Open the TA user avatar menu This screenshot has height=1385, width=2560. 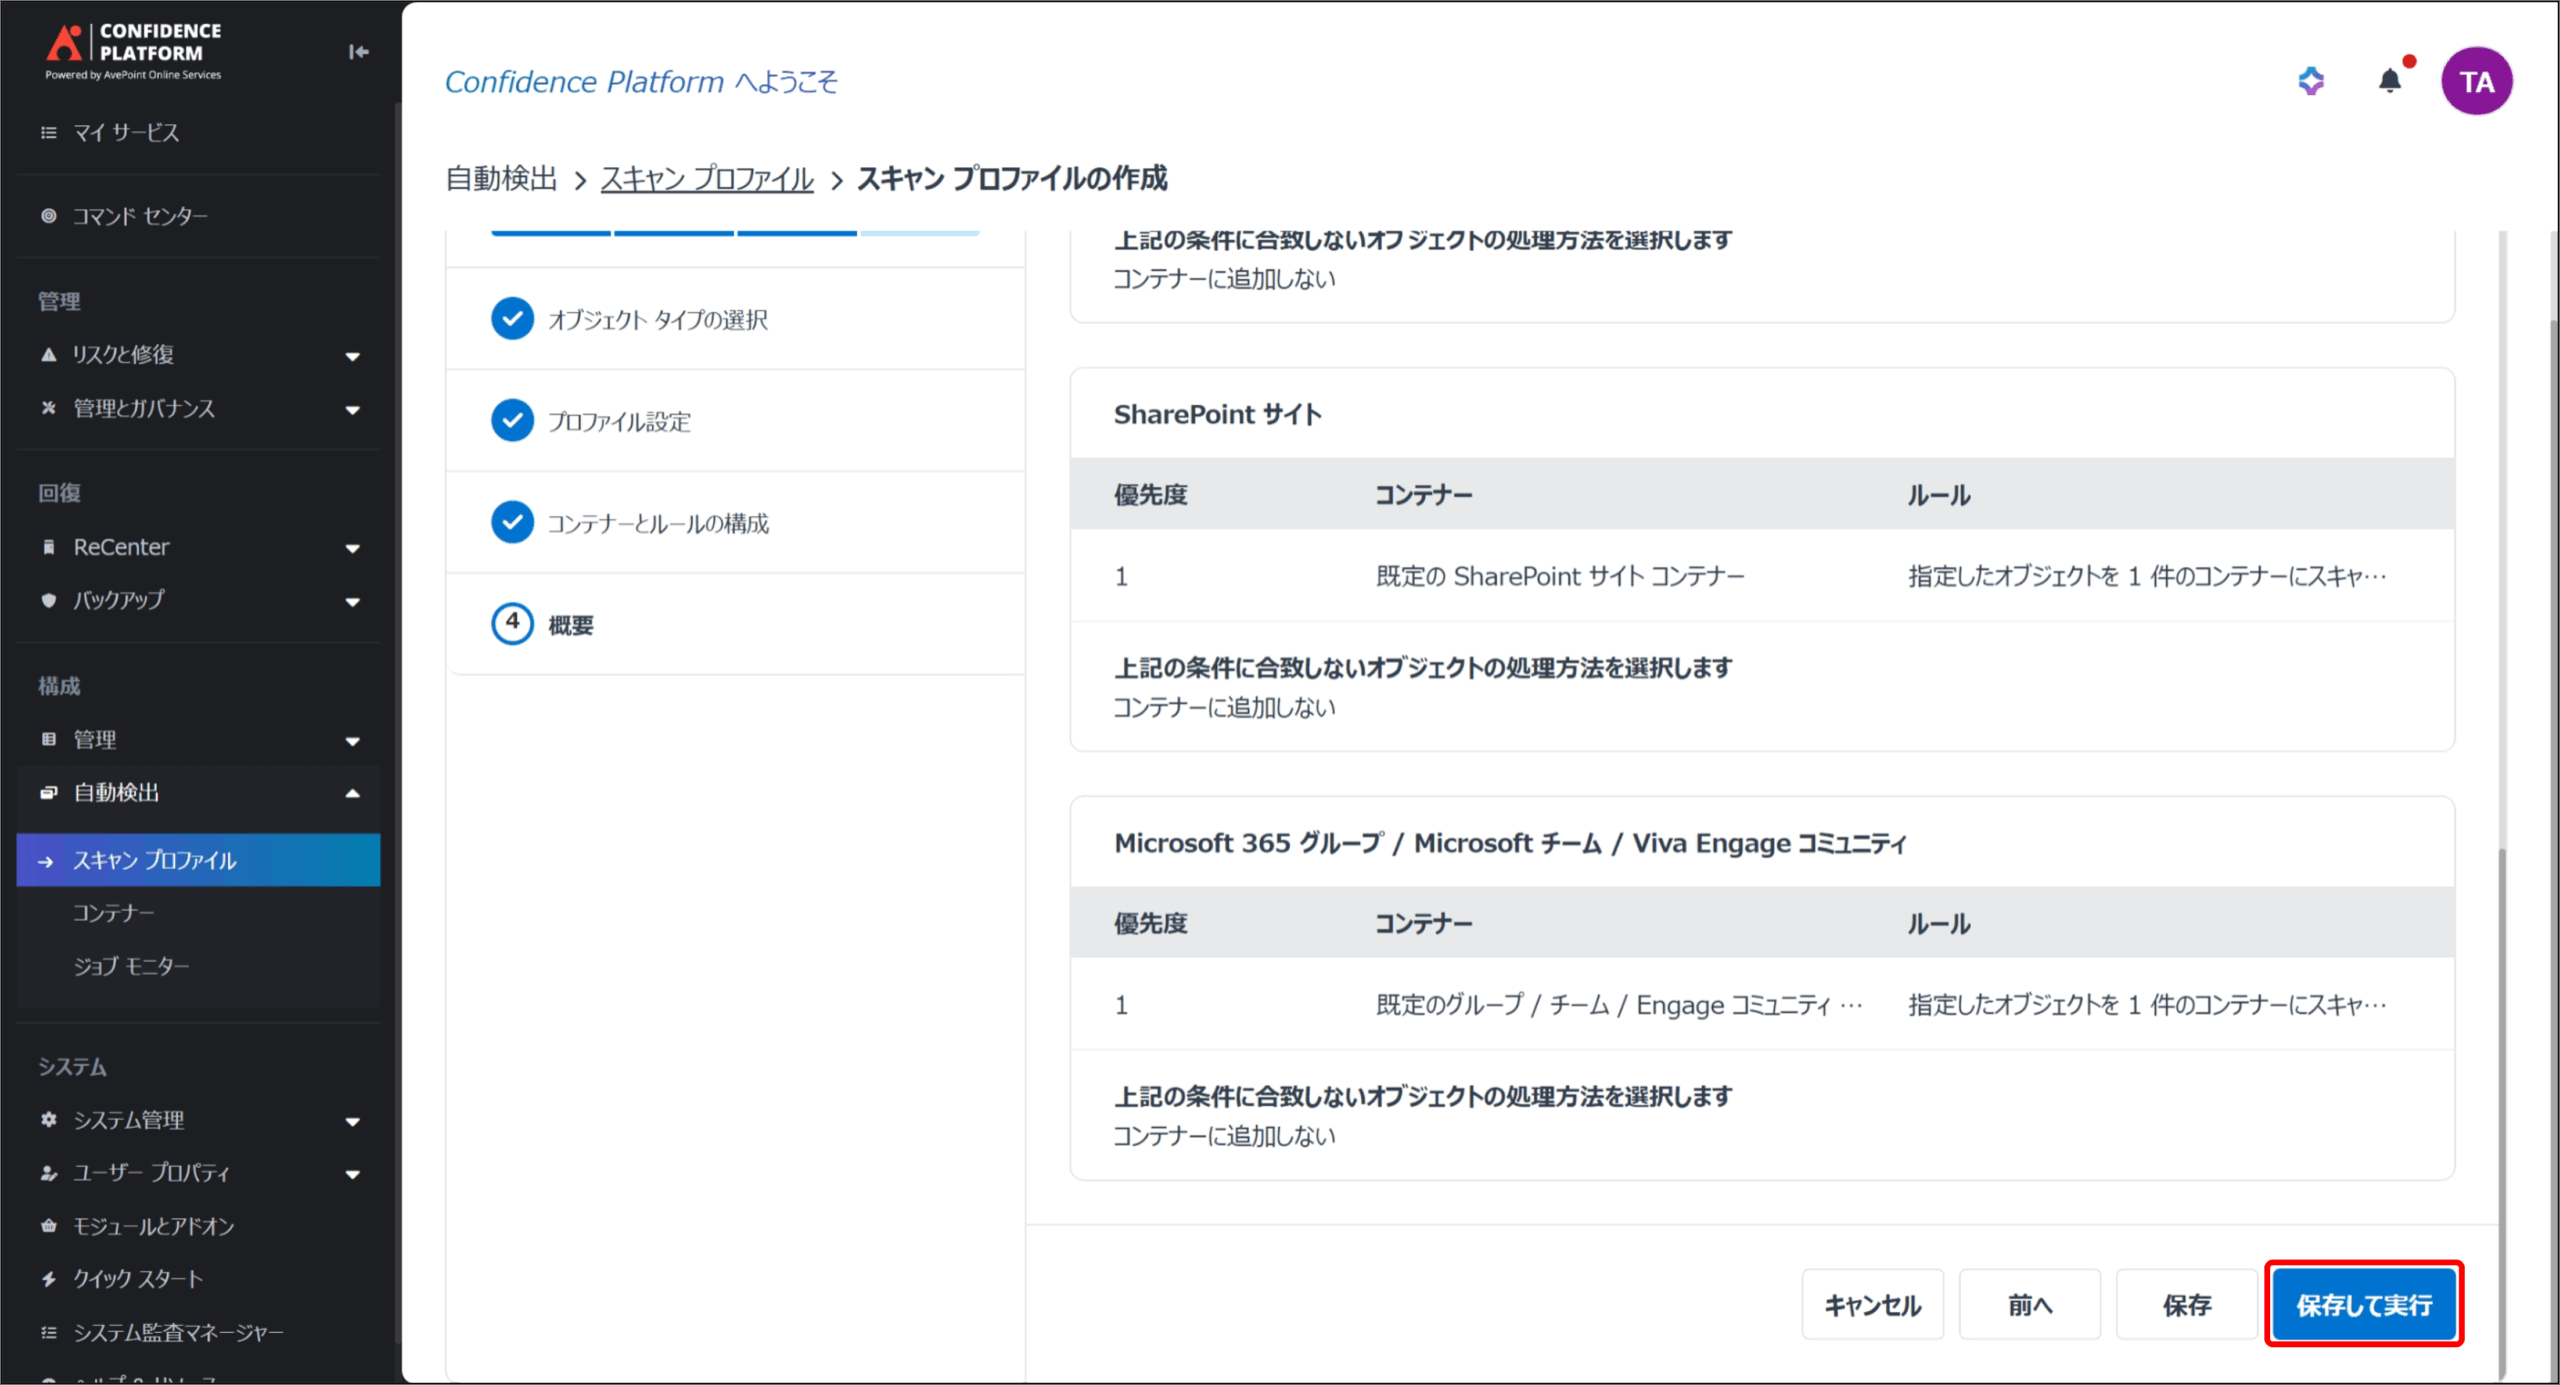pos(2476,81)
